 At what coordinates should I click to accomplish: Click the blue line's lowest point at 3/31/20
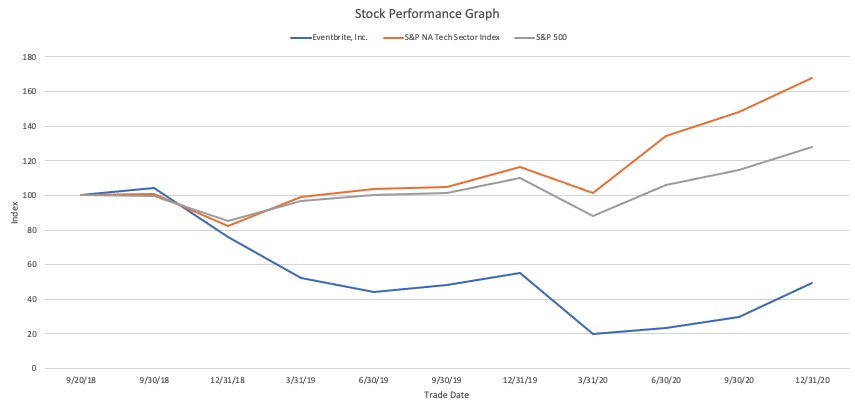[593, 334]
